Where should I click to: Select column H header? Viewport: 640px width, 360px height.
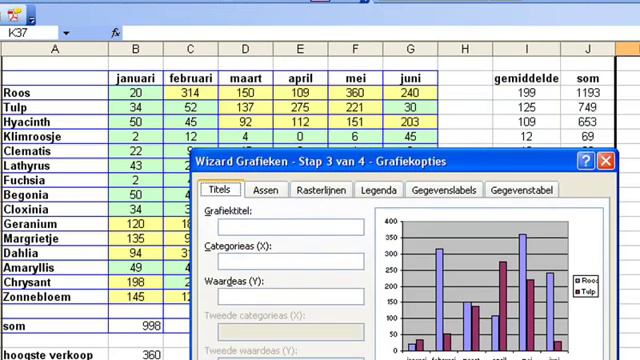tap(465, 49)
